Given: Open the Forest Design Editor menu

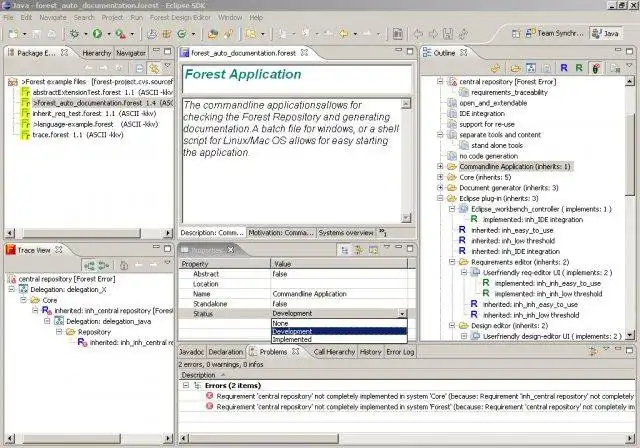Looking at the screenshot, I should pyautogui.click(x=180, y=17).
